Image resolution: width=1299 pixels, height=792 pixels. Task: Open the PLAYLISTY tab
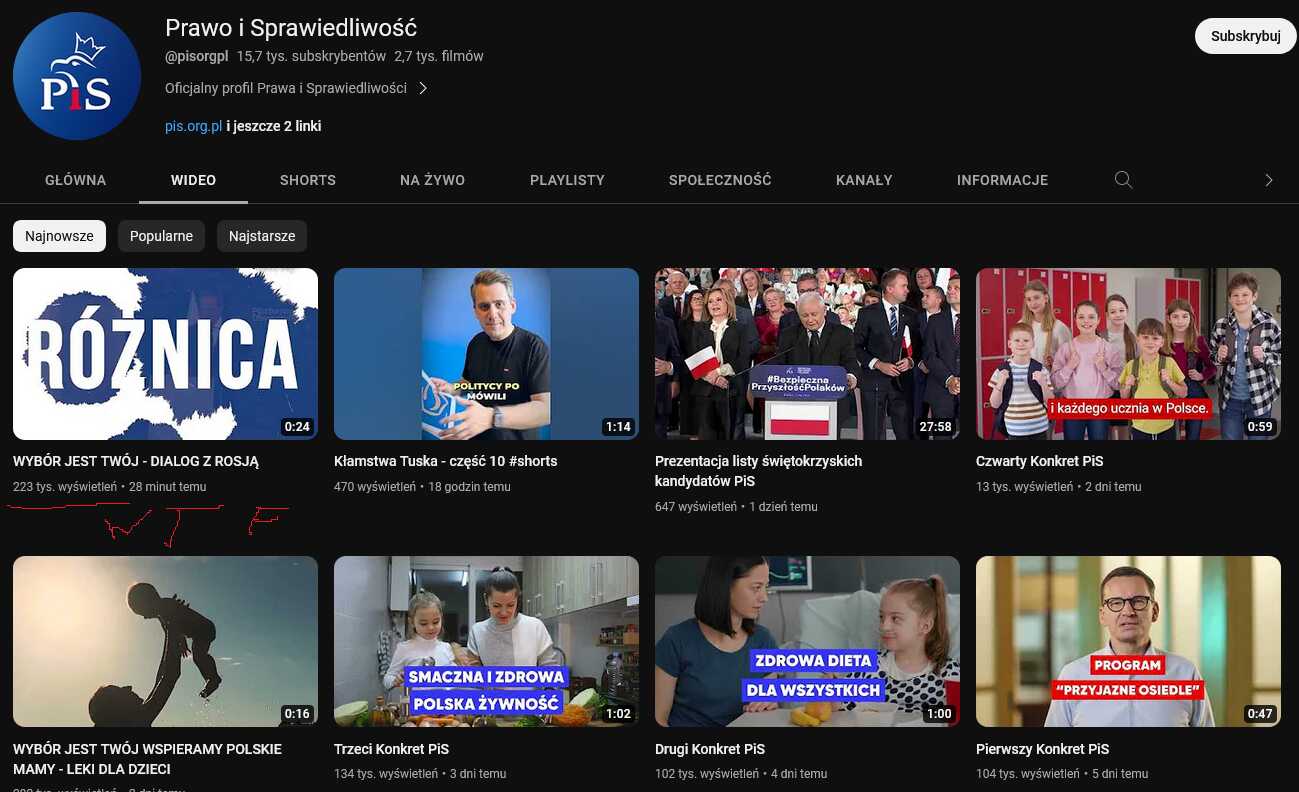(567, 180)
